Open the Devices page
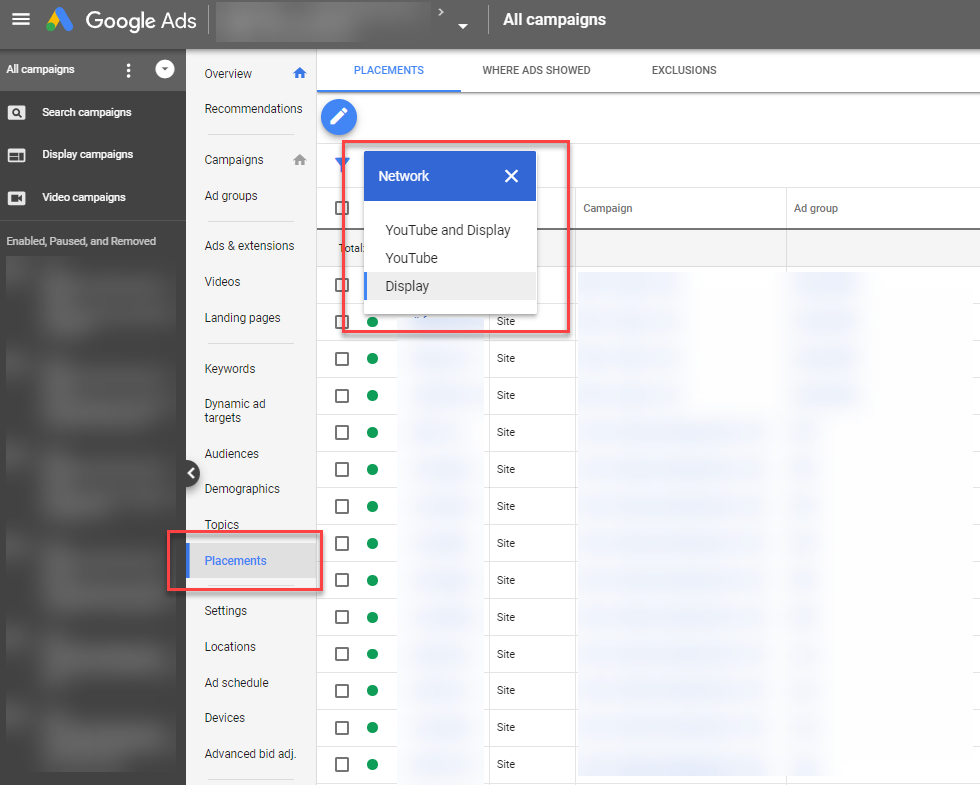Screen dimensions: 980x785 224,718
